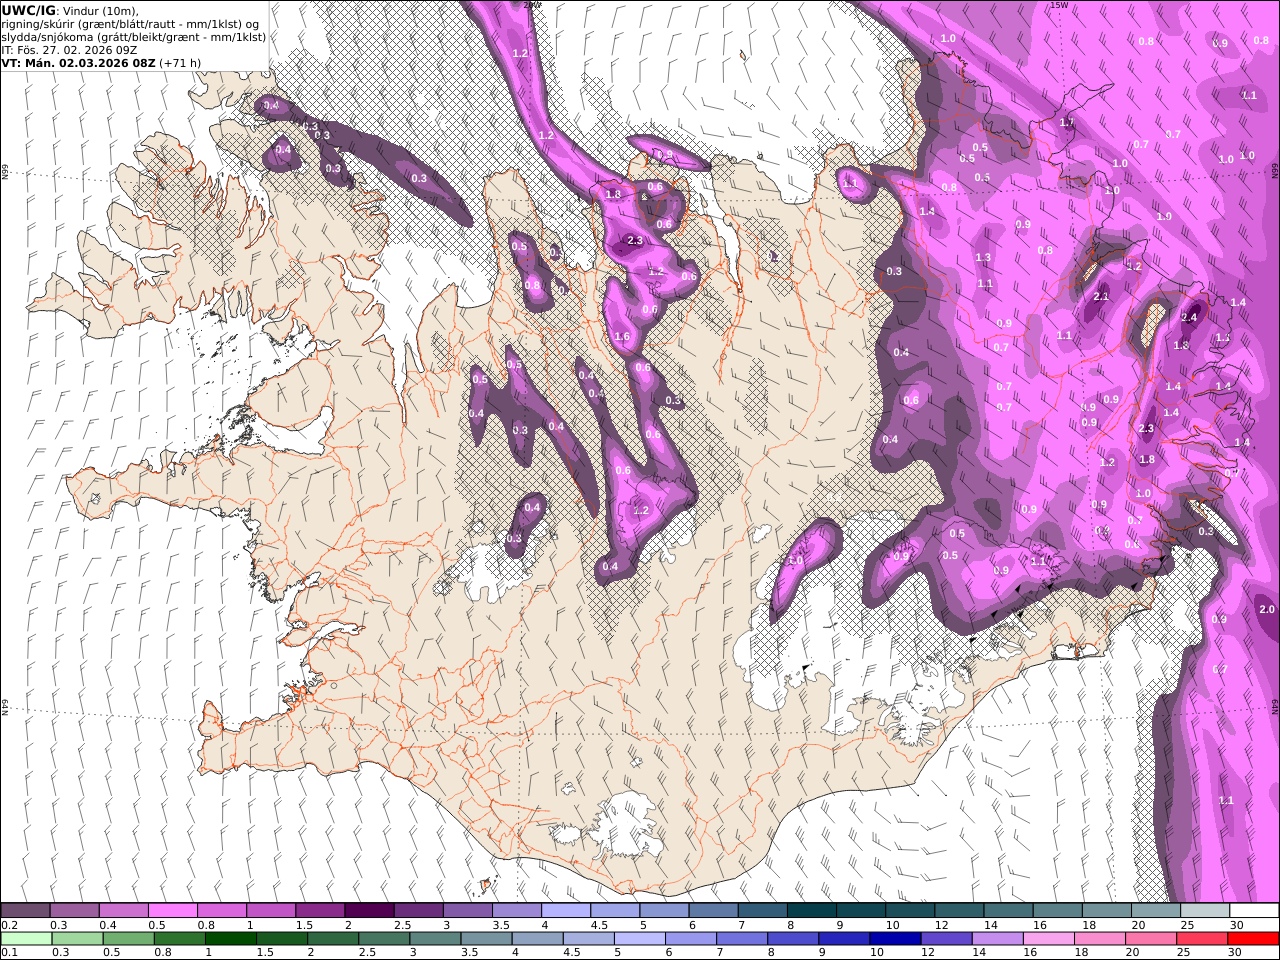Image resolution: width=1280 pixels, height=960 pixels.
Task: Select the 'slydda/snjókoma (grátt/bleikt/grænt - mm/1klst)' line
Action: pyautogui.click(x=134, y=37)
